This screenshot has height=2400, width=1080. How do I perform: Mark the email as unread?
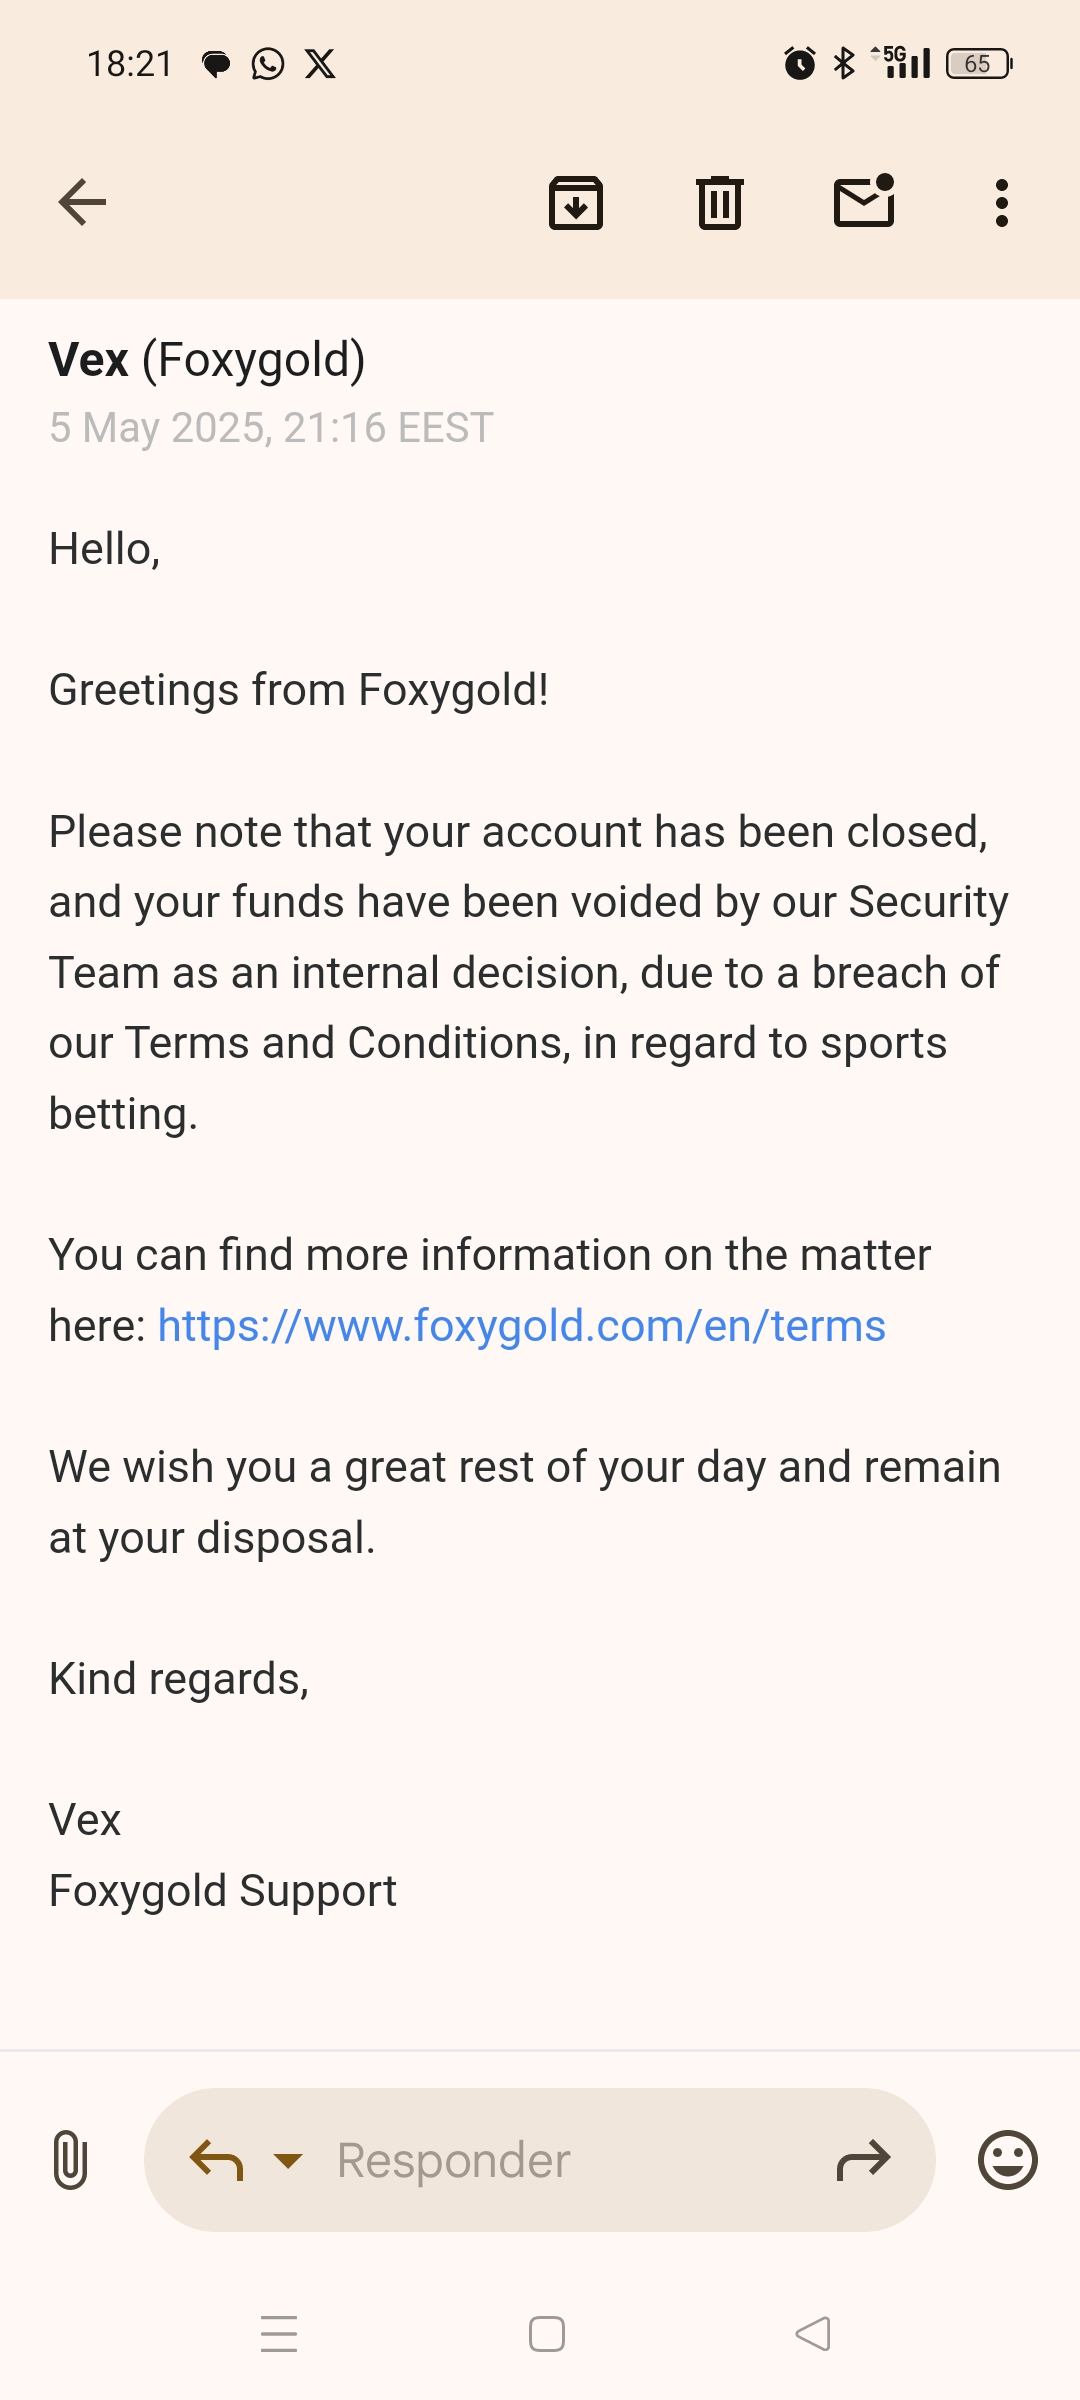(x=864, y=201)
